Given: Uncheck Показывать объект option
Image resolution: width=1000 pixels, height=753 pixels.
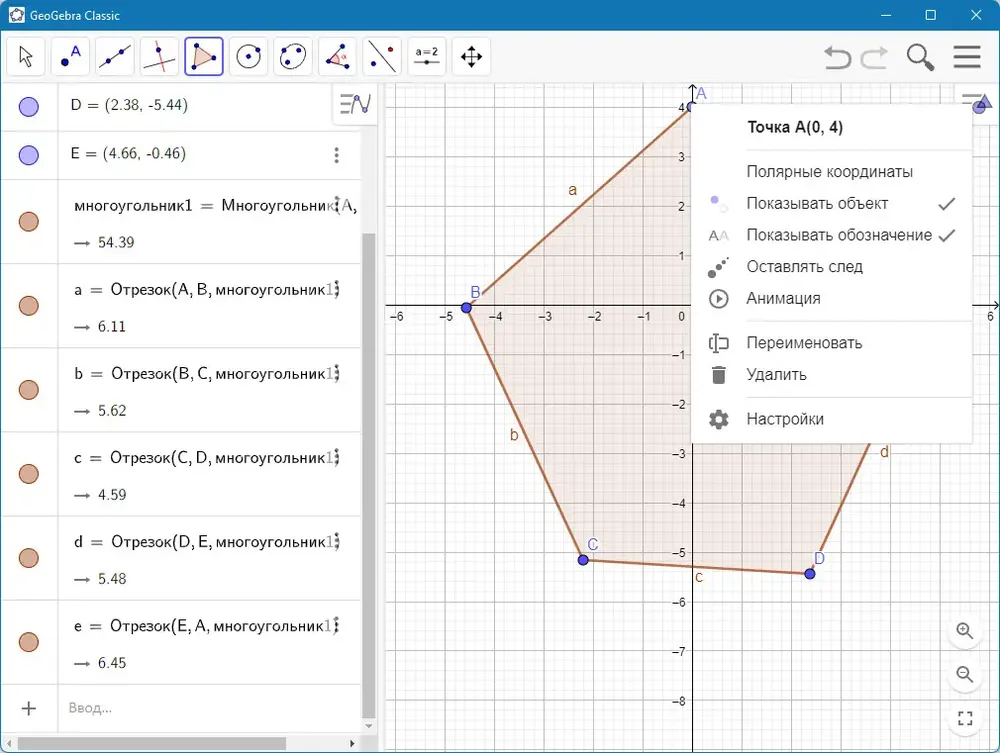Looking at the screenshot, I should (831, 203).
